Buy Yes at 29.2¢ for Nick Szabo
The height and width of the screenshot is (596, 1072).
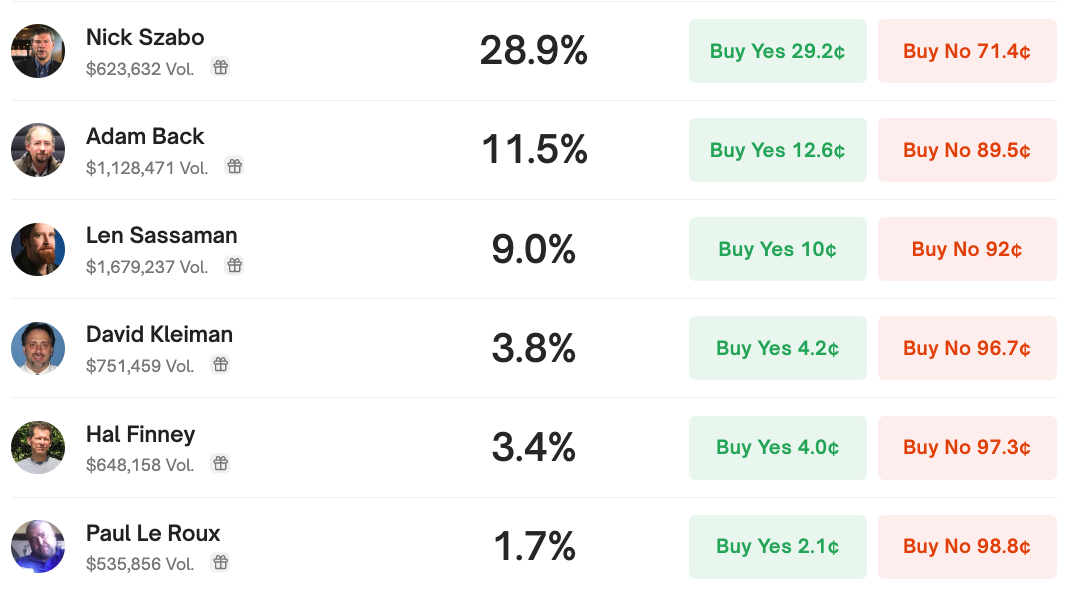[777, 51]
